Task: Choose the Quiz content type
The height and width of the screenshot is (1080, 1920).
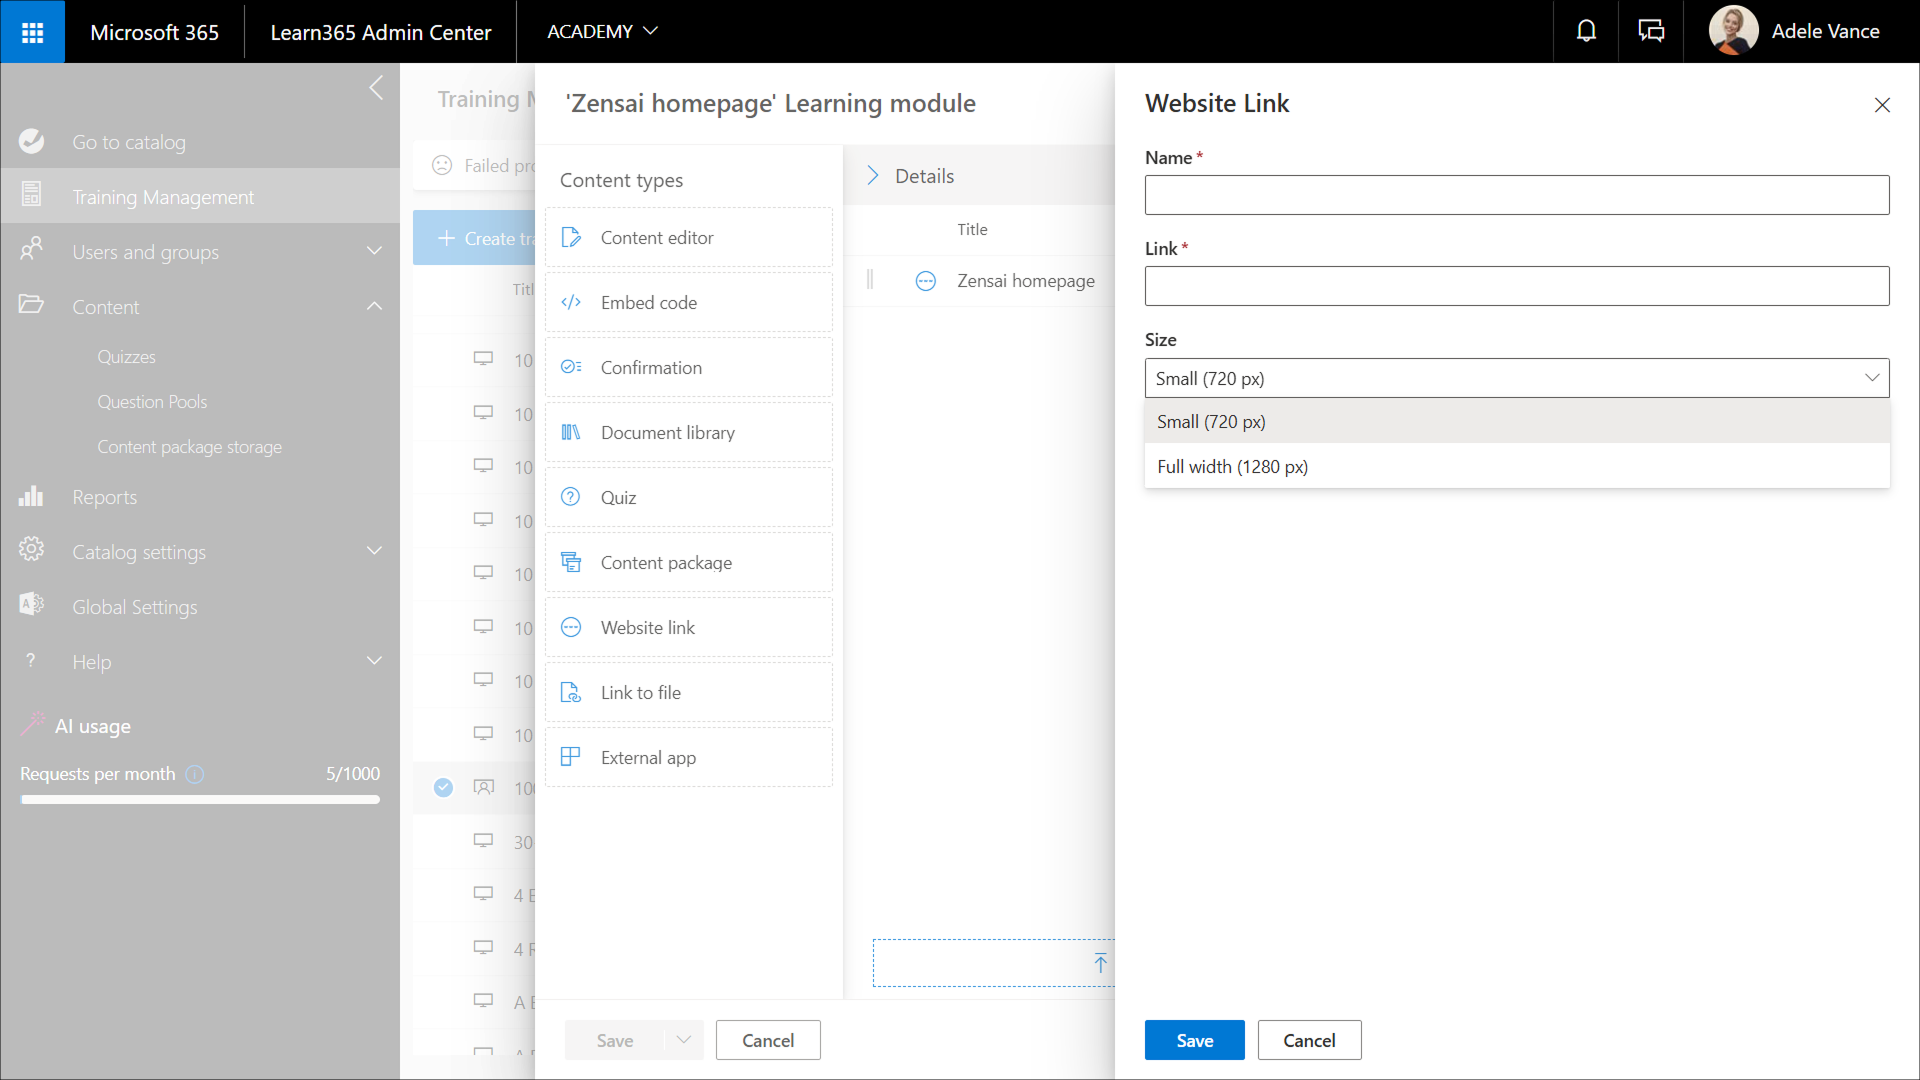Action: pos(689,498)
